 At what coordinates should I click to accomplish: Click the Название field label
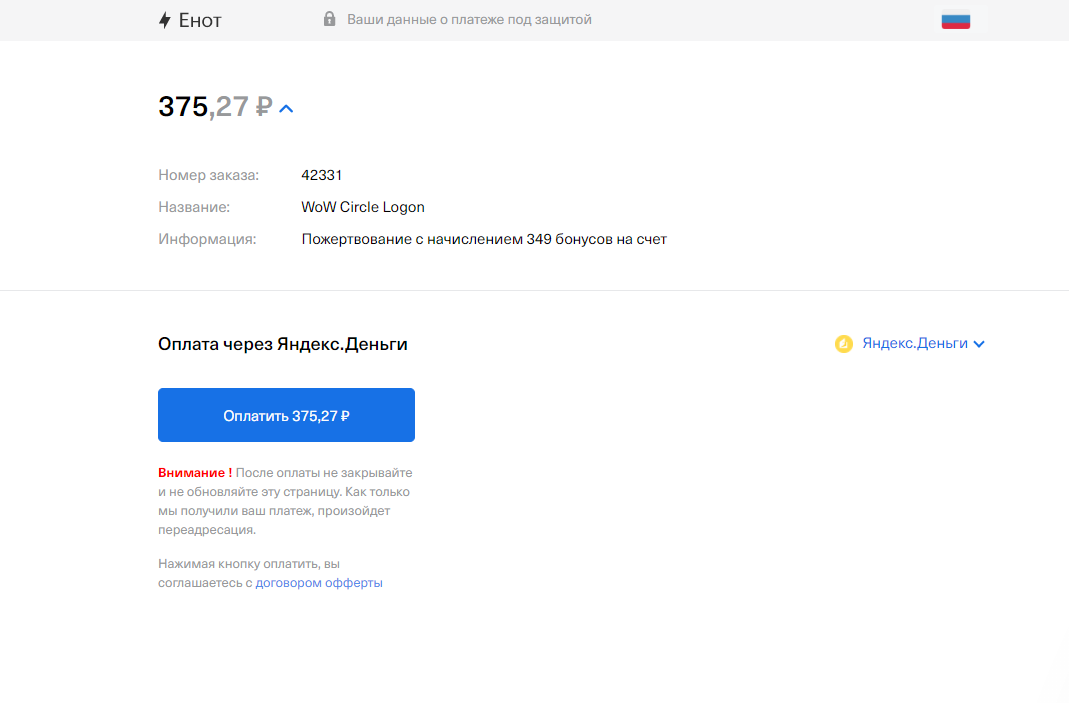pyautogui.click(x=194, y=207)
